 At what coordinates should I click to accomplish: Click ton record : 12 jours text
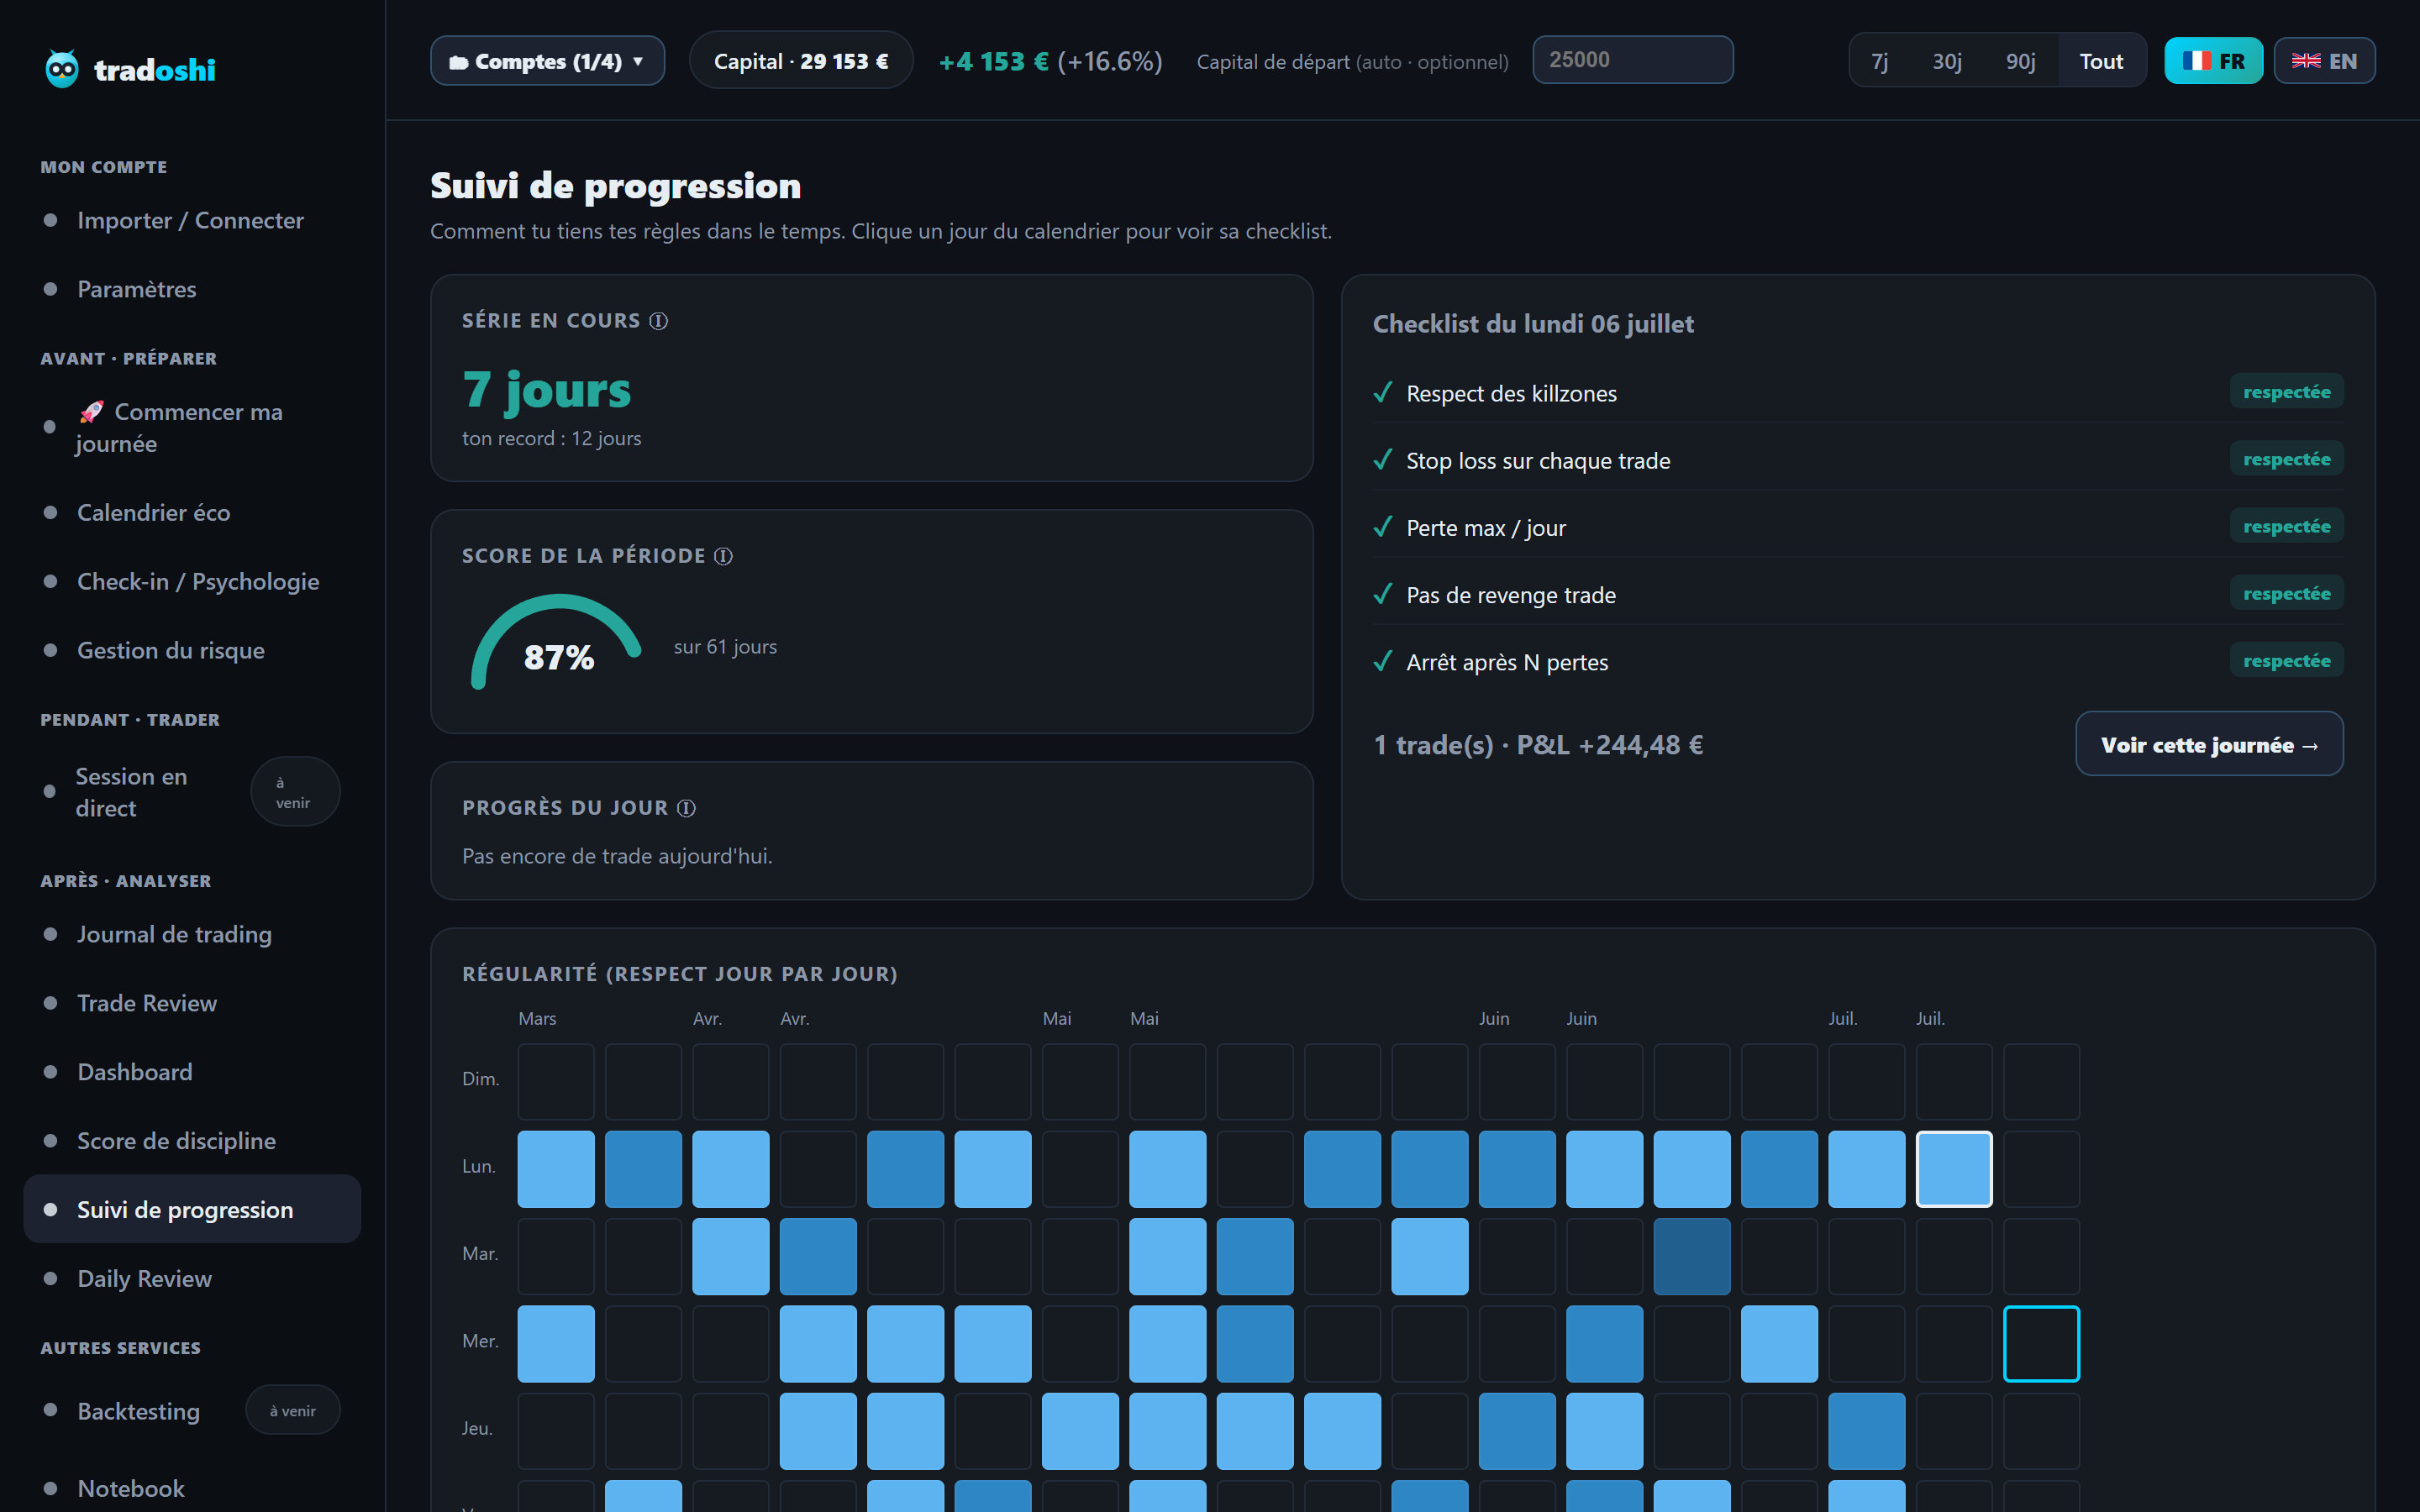(551, 438)
